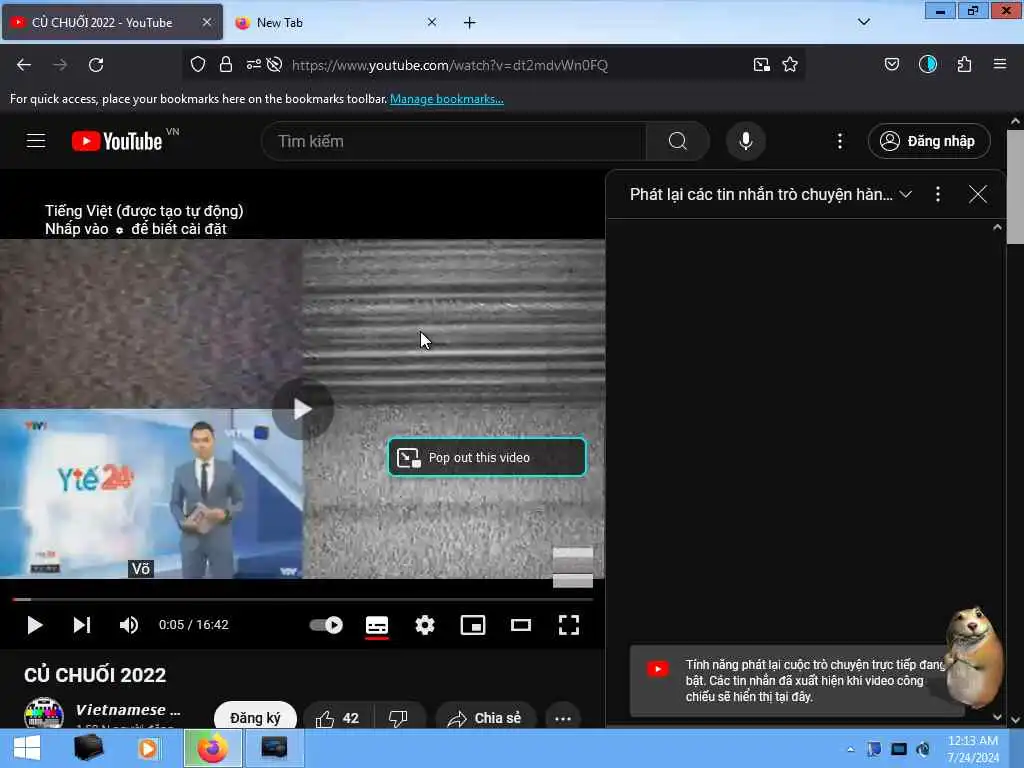Screen dimensions: 1024x768
Task: Enter fullscreen mode
Action: (x=569, y=625)
